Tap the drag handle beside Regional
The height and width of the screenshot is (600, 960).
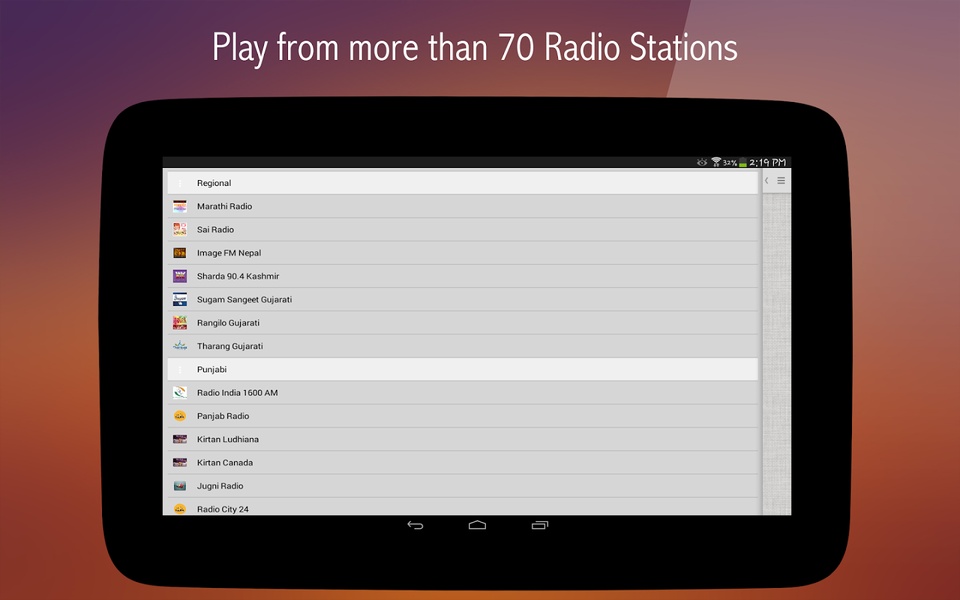coord(180,183)
